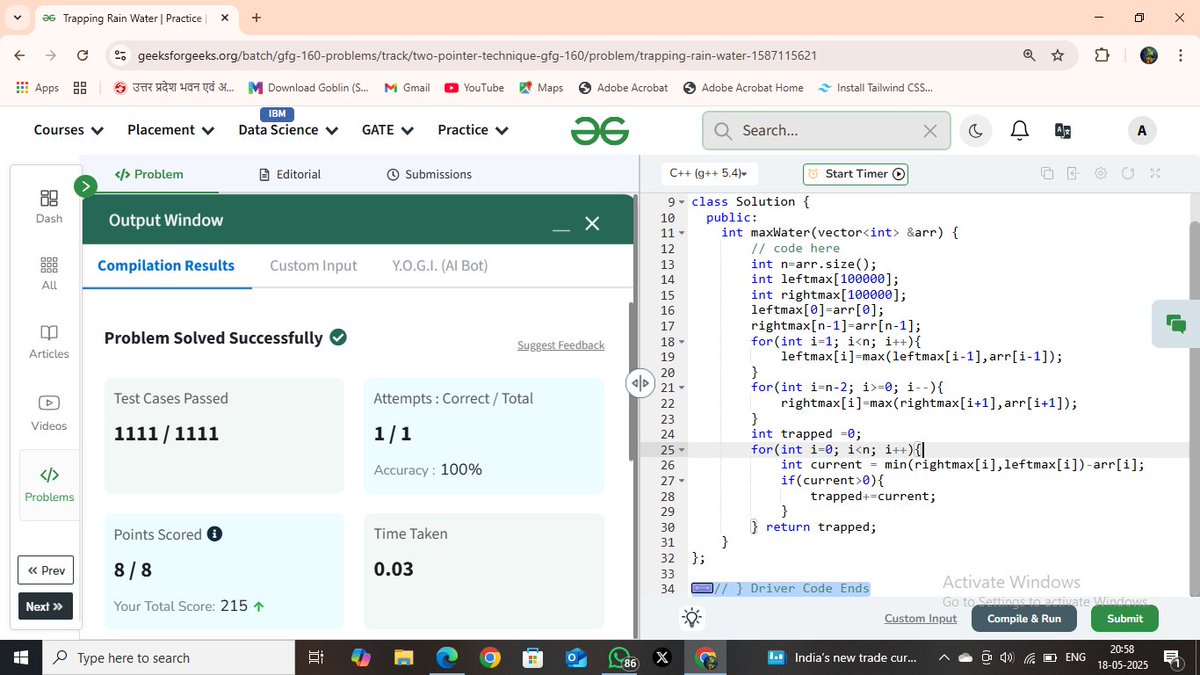Click the green sidebar collapse arrow
This screenshot has height=675, width=1200.
(x=85, y=185)
